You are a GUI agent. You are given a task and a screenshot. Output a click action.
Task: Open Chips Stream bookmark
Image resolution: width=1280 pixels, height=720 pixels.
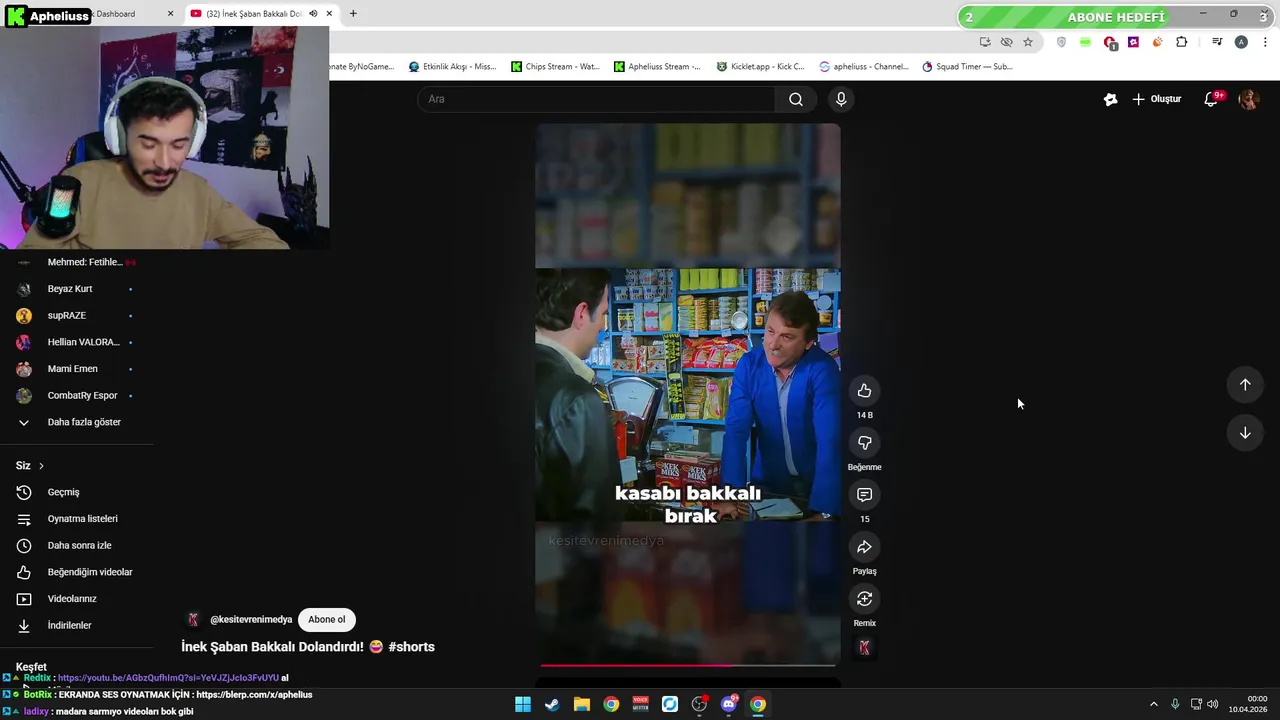(555, 67)
